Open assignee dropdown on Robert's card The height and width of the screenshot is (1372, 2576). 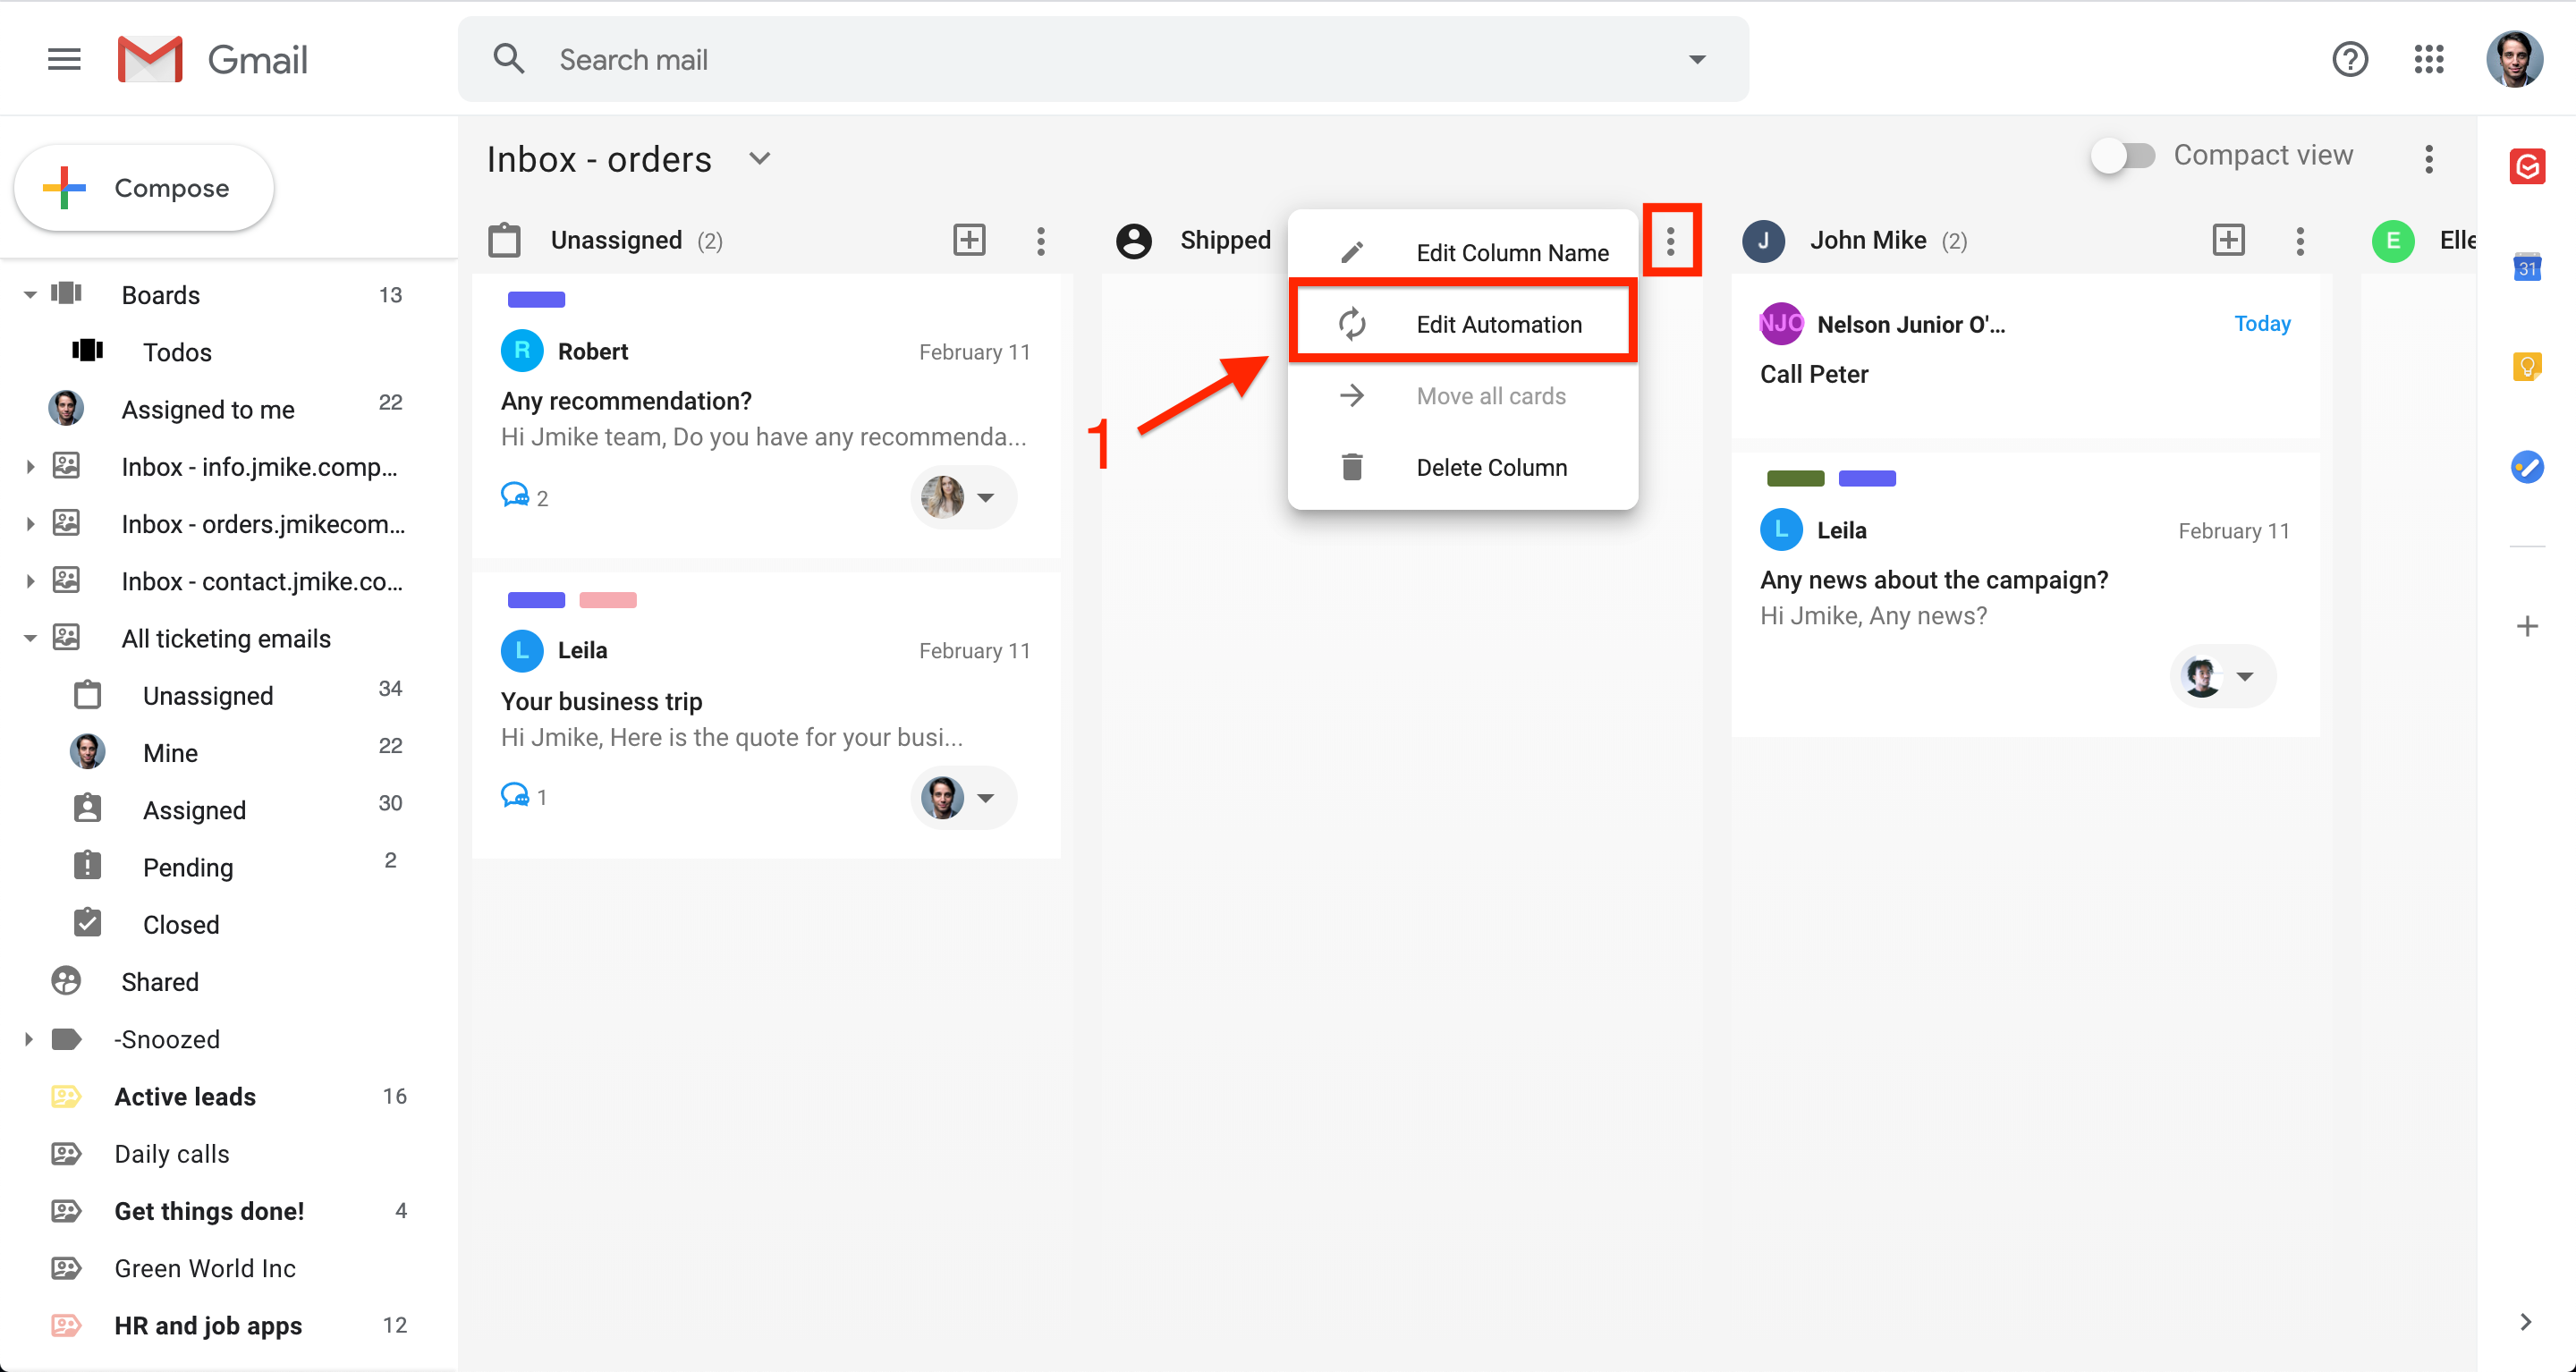point(963,497)
